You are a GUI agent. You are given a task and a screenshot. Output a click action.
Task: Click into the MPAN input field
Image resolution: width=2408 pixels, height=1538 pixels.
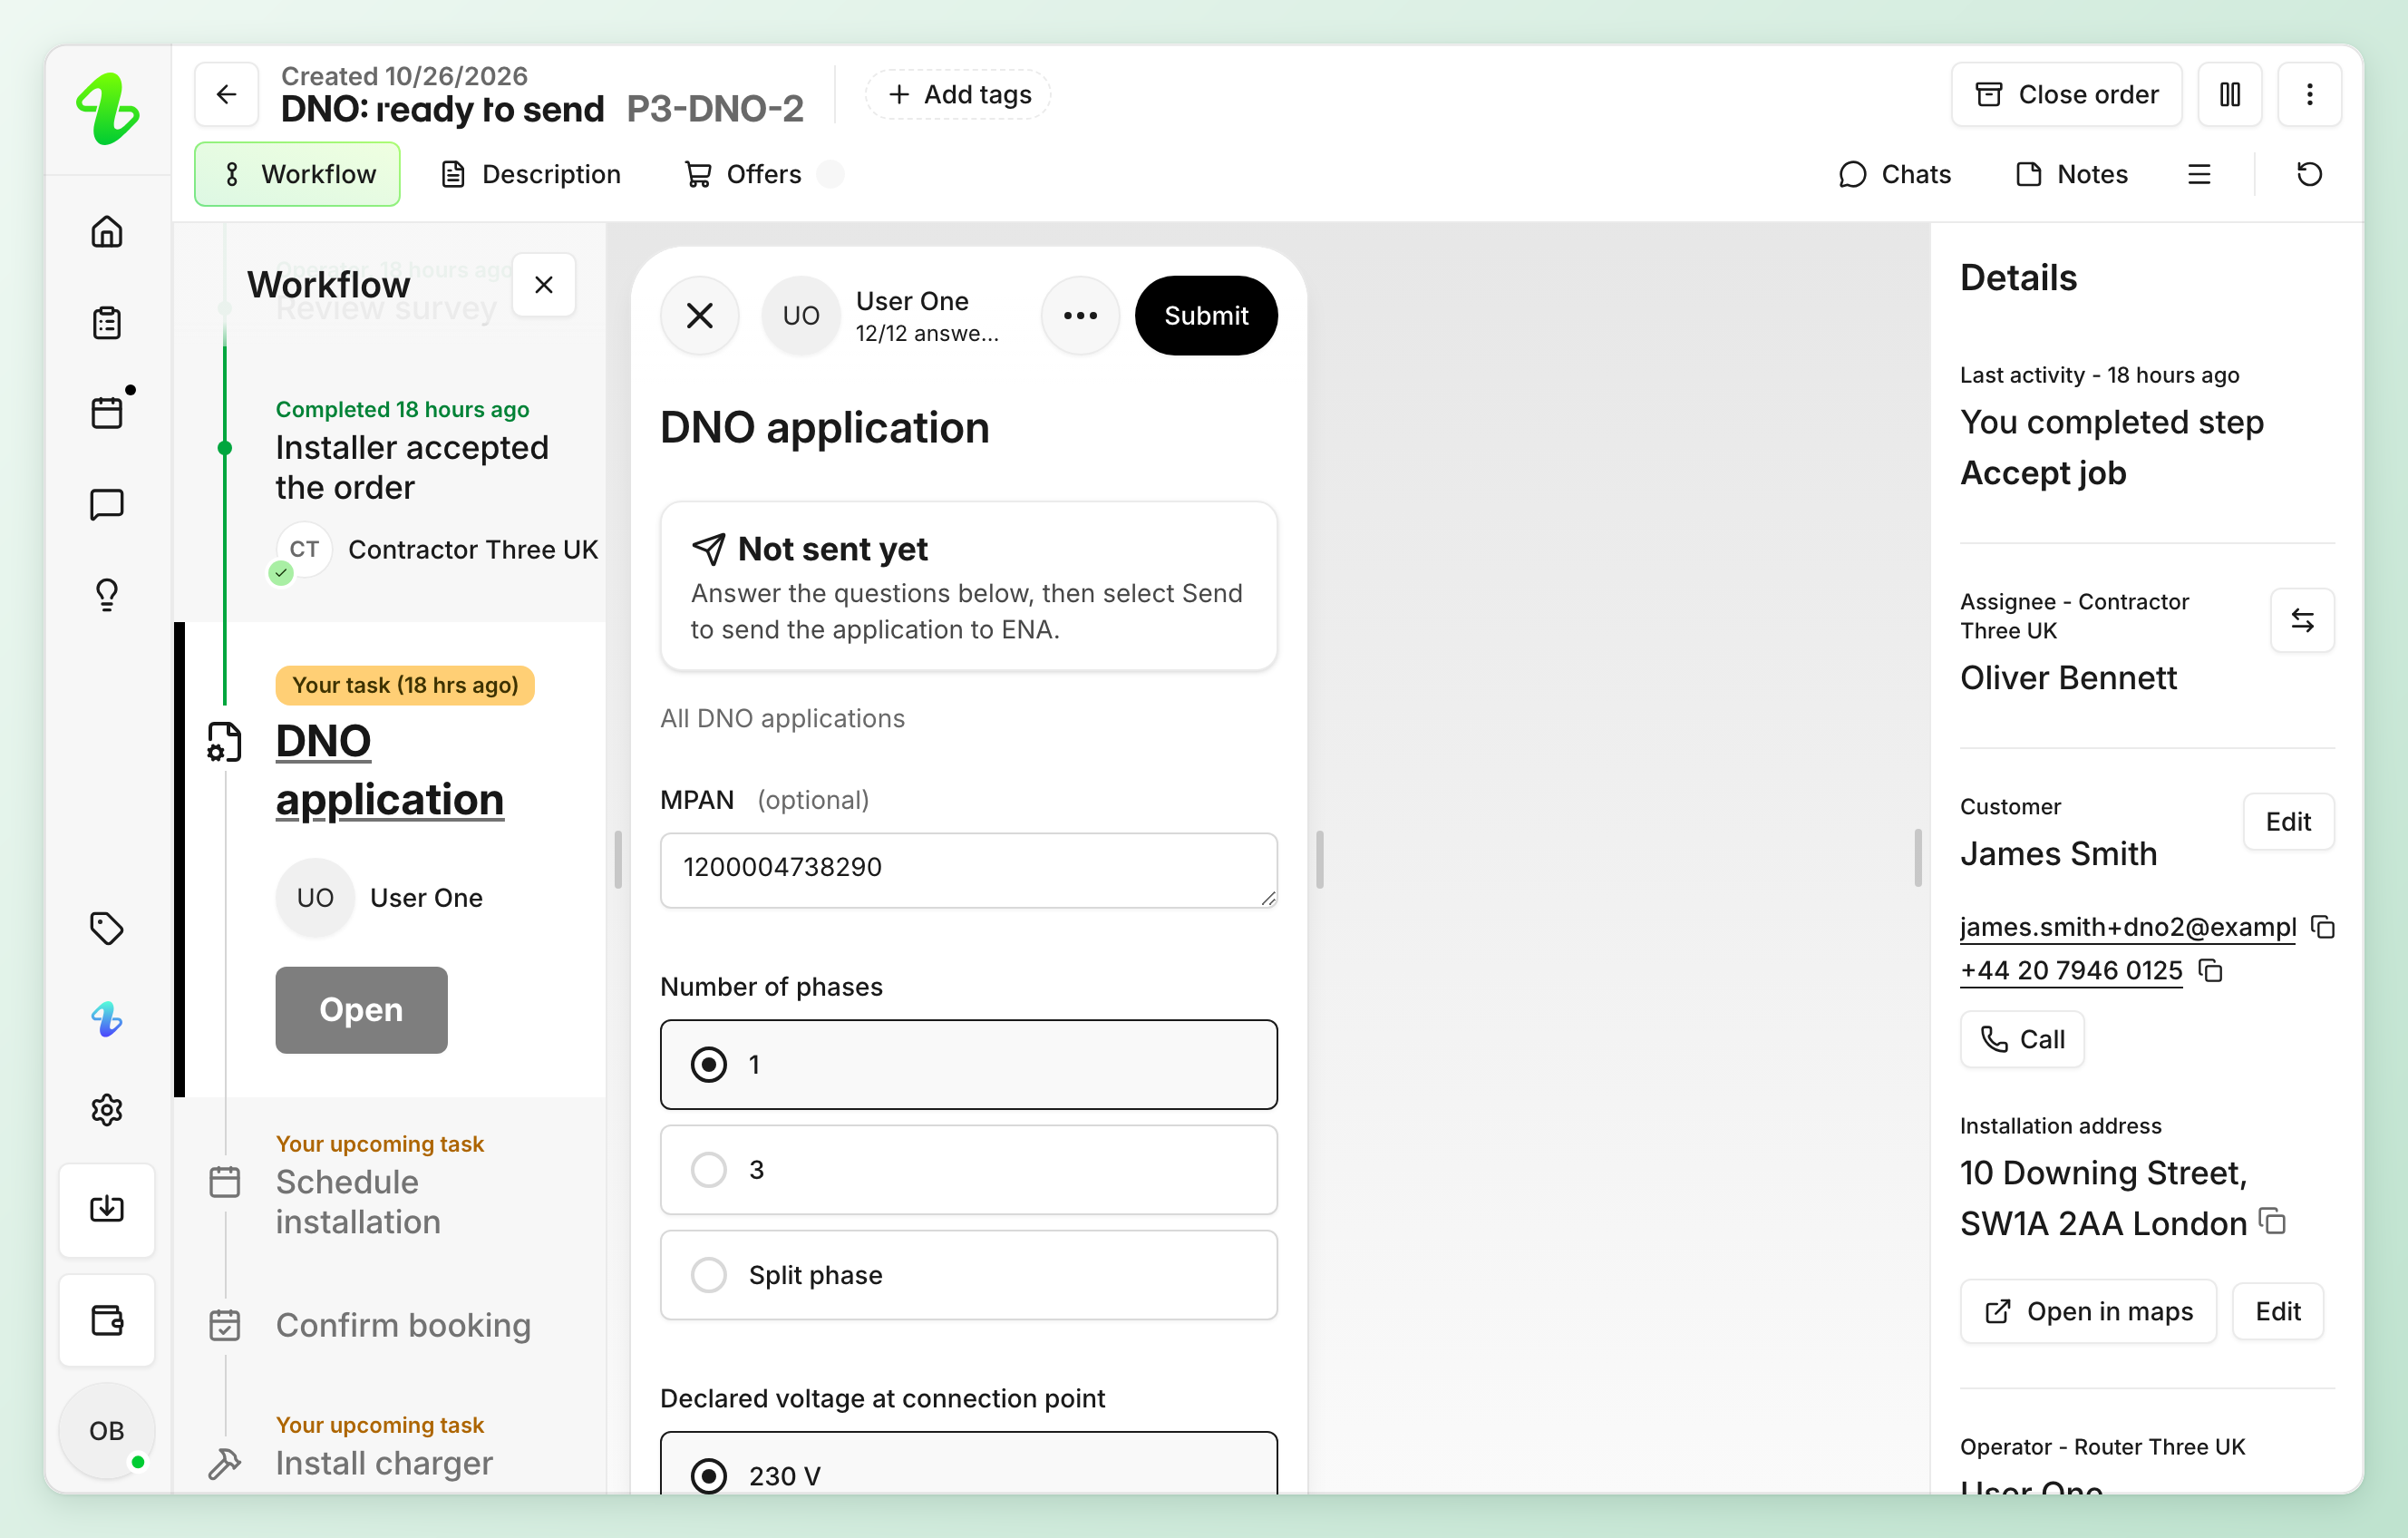[968, 869]
